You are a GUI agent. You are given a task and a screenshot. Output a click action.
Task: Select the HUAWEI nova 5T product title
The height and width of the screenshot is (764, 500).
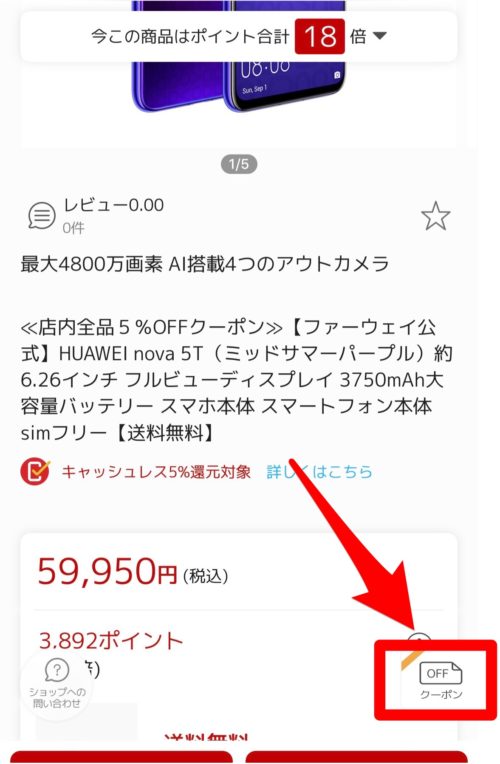[236, 379]
